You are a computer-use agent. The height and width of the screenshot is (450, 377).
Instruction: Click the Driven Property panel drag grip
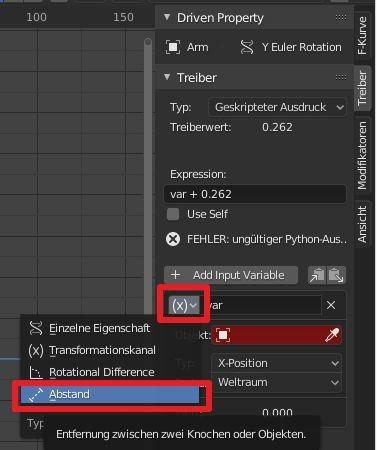tap(341, 17)
